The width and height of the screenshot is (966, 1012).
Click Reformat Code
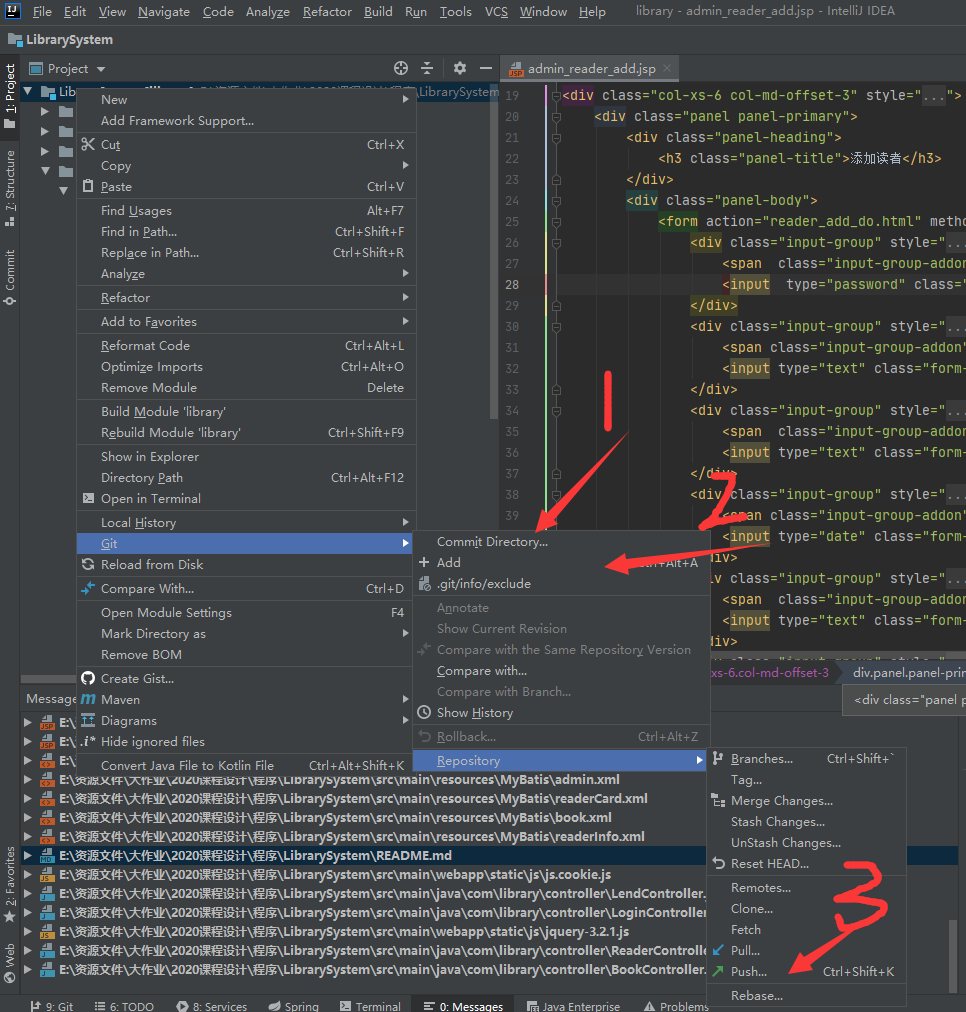(x=246, y=345)
